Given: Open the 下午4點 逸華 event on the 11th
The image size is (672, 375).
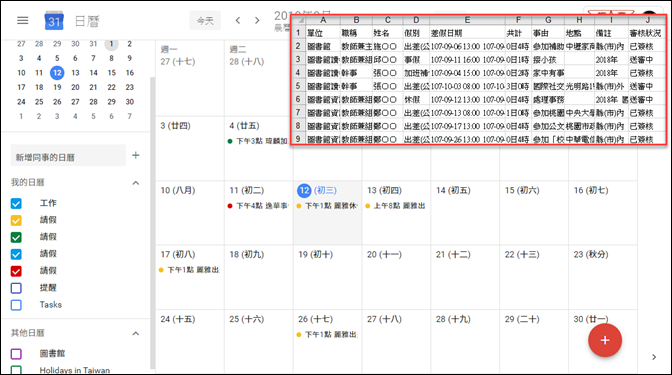Looking at the screenshot, I should [258, 206].
